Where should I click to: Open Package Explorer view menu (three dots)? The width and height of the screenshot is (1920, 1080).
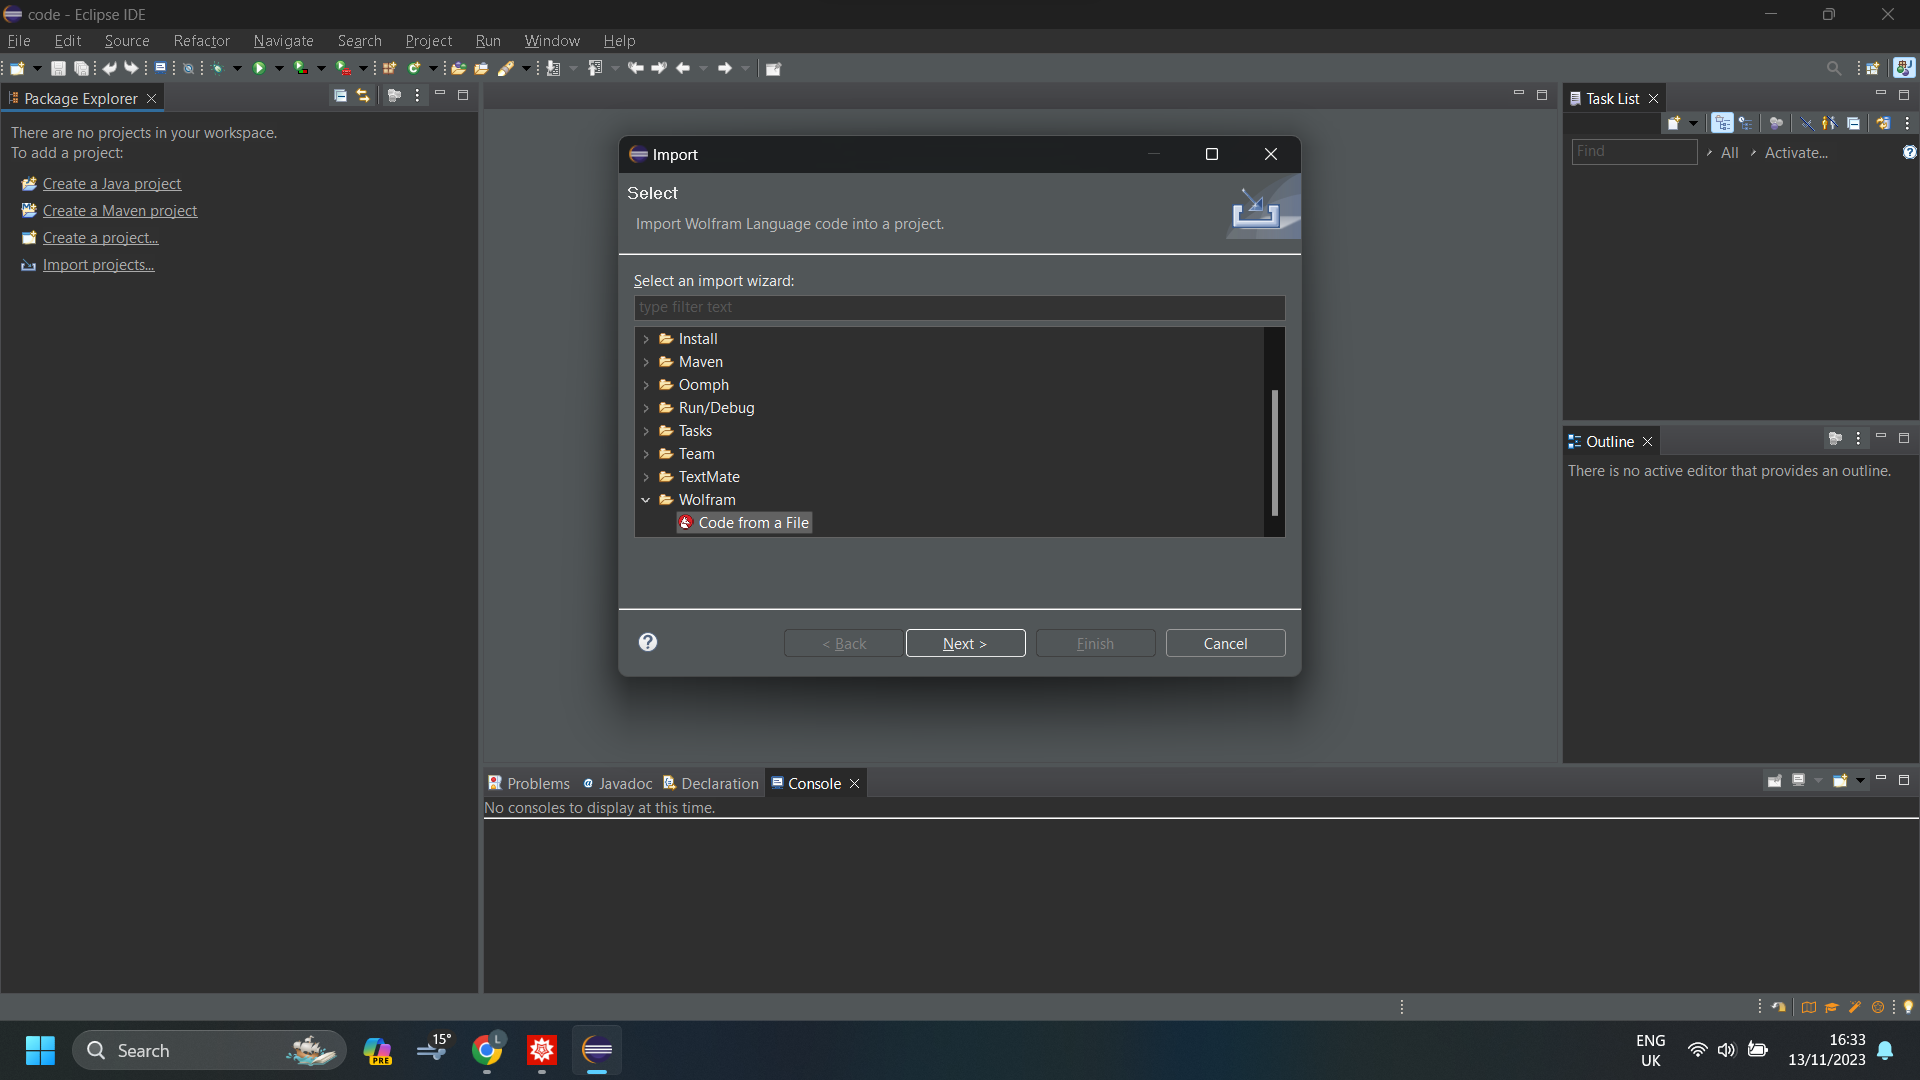click(x=417, y=96)
